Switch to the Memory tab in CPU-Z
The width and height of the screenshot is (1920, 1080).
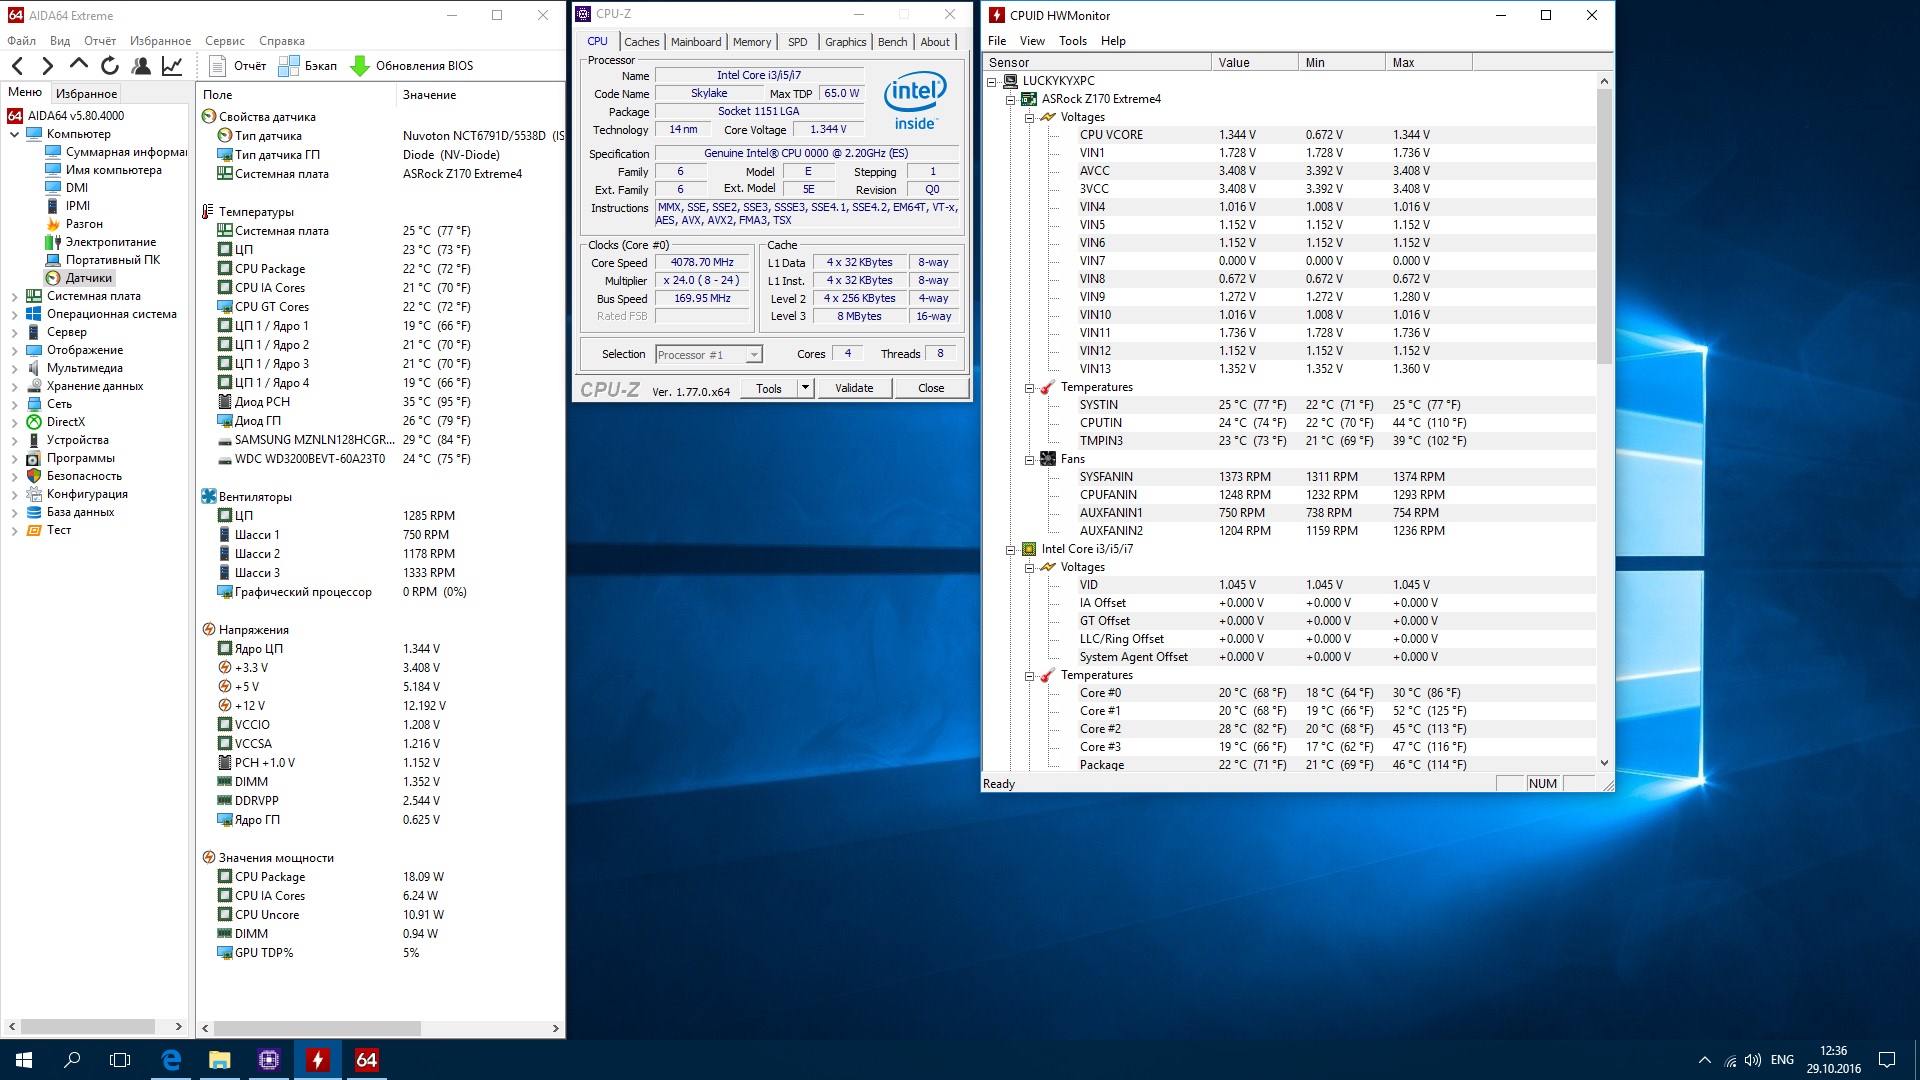click(751, 42)
